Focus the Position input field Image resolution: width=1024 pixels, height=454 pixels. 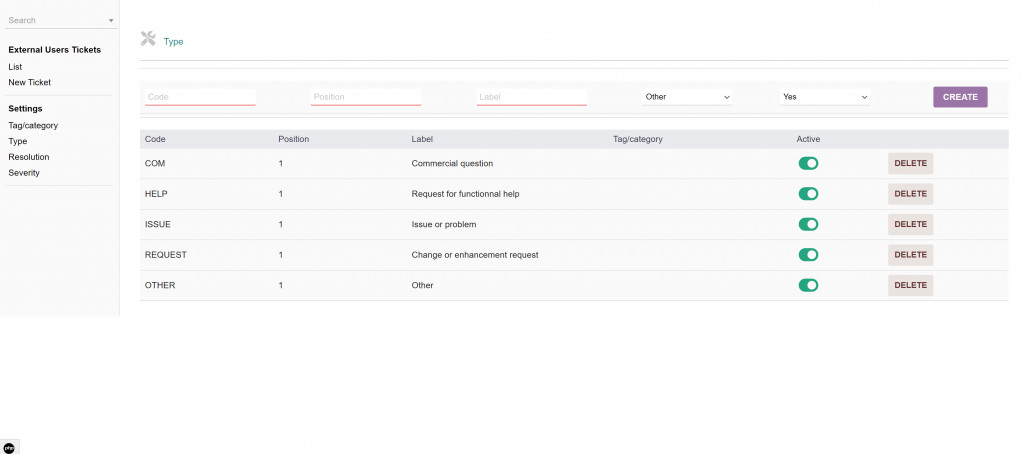366,97
